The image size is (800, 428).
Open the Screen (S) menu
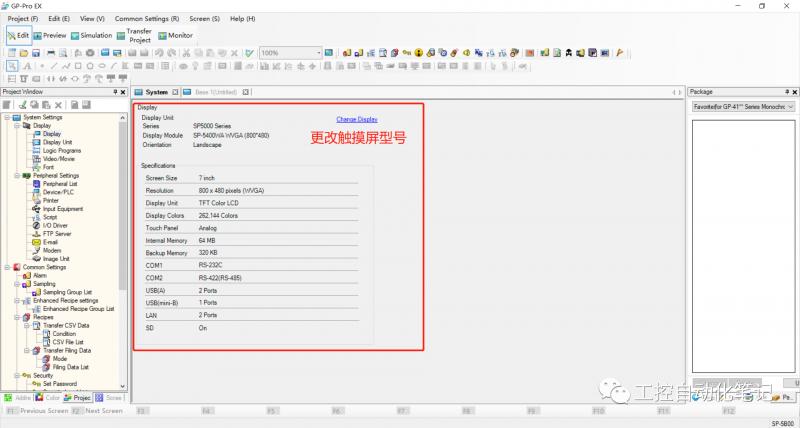(205, 18)
